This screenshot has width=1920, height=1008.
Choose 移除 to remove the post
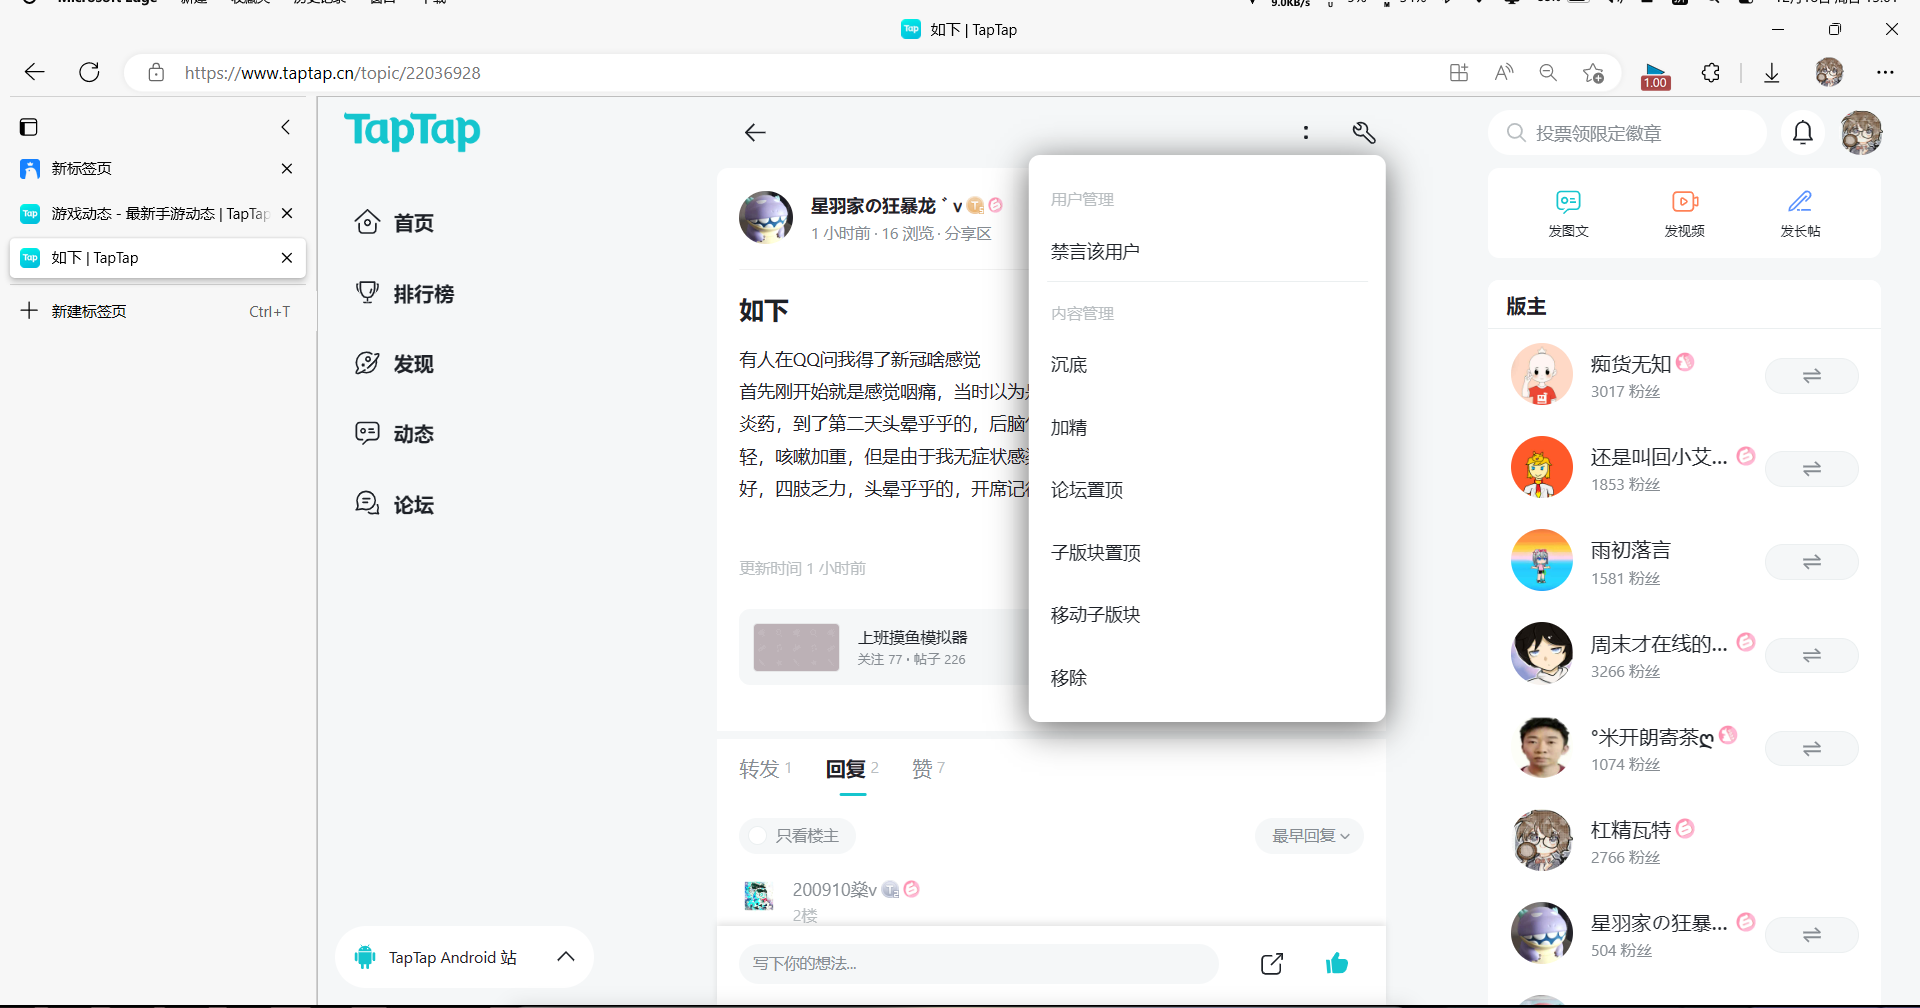click(x=1207, y=678)
